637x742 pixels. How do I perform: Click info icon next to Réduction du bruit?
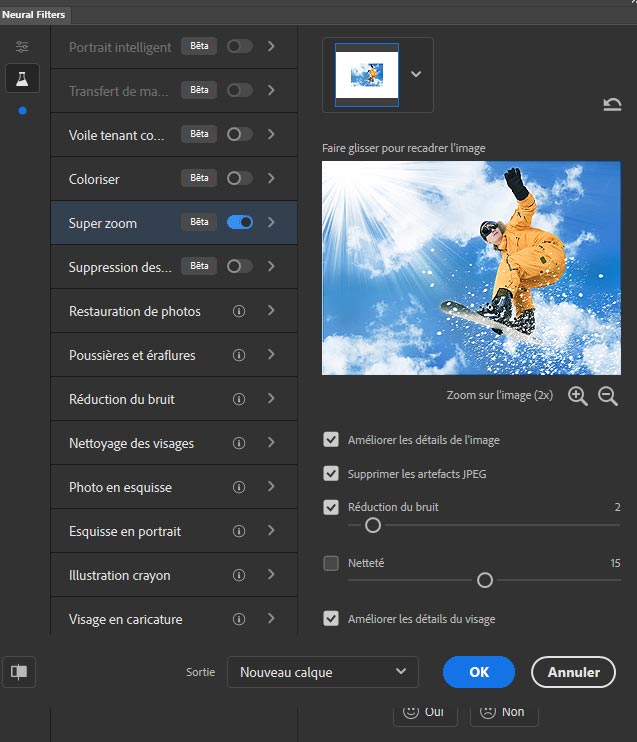point(239,399)
